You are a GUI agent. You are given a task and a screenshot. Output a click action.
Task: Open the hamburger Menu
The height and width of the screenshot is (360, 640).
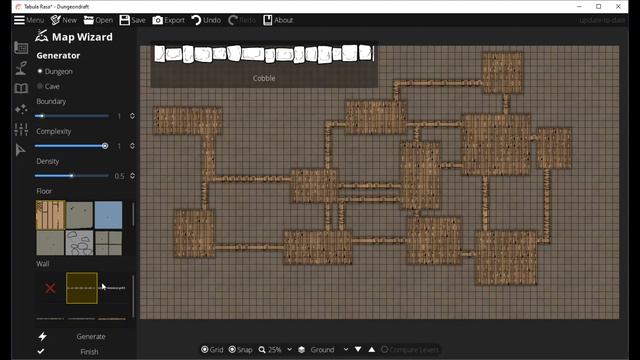(x=29, y=20)
